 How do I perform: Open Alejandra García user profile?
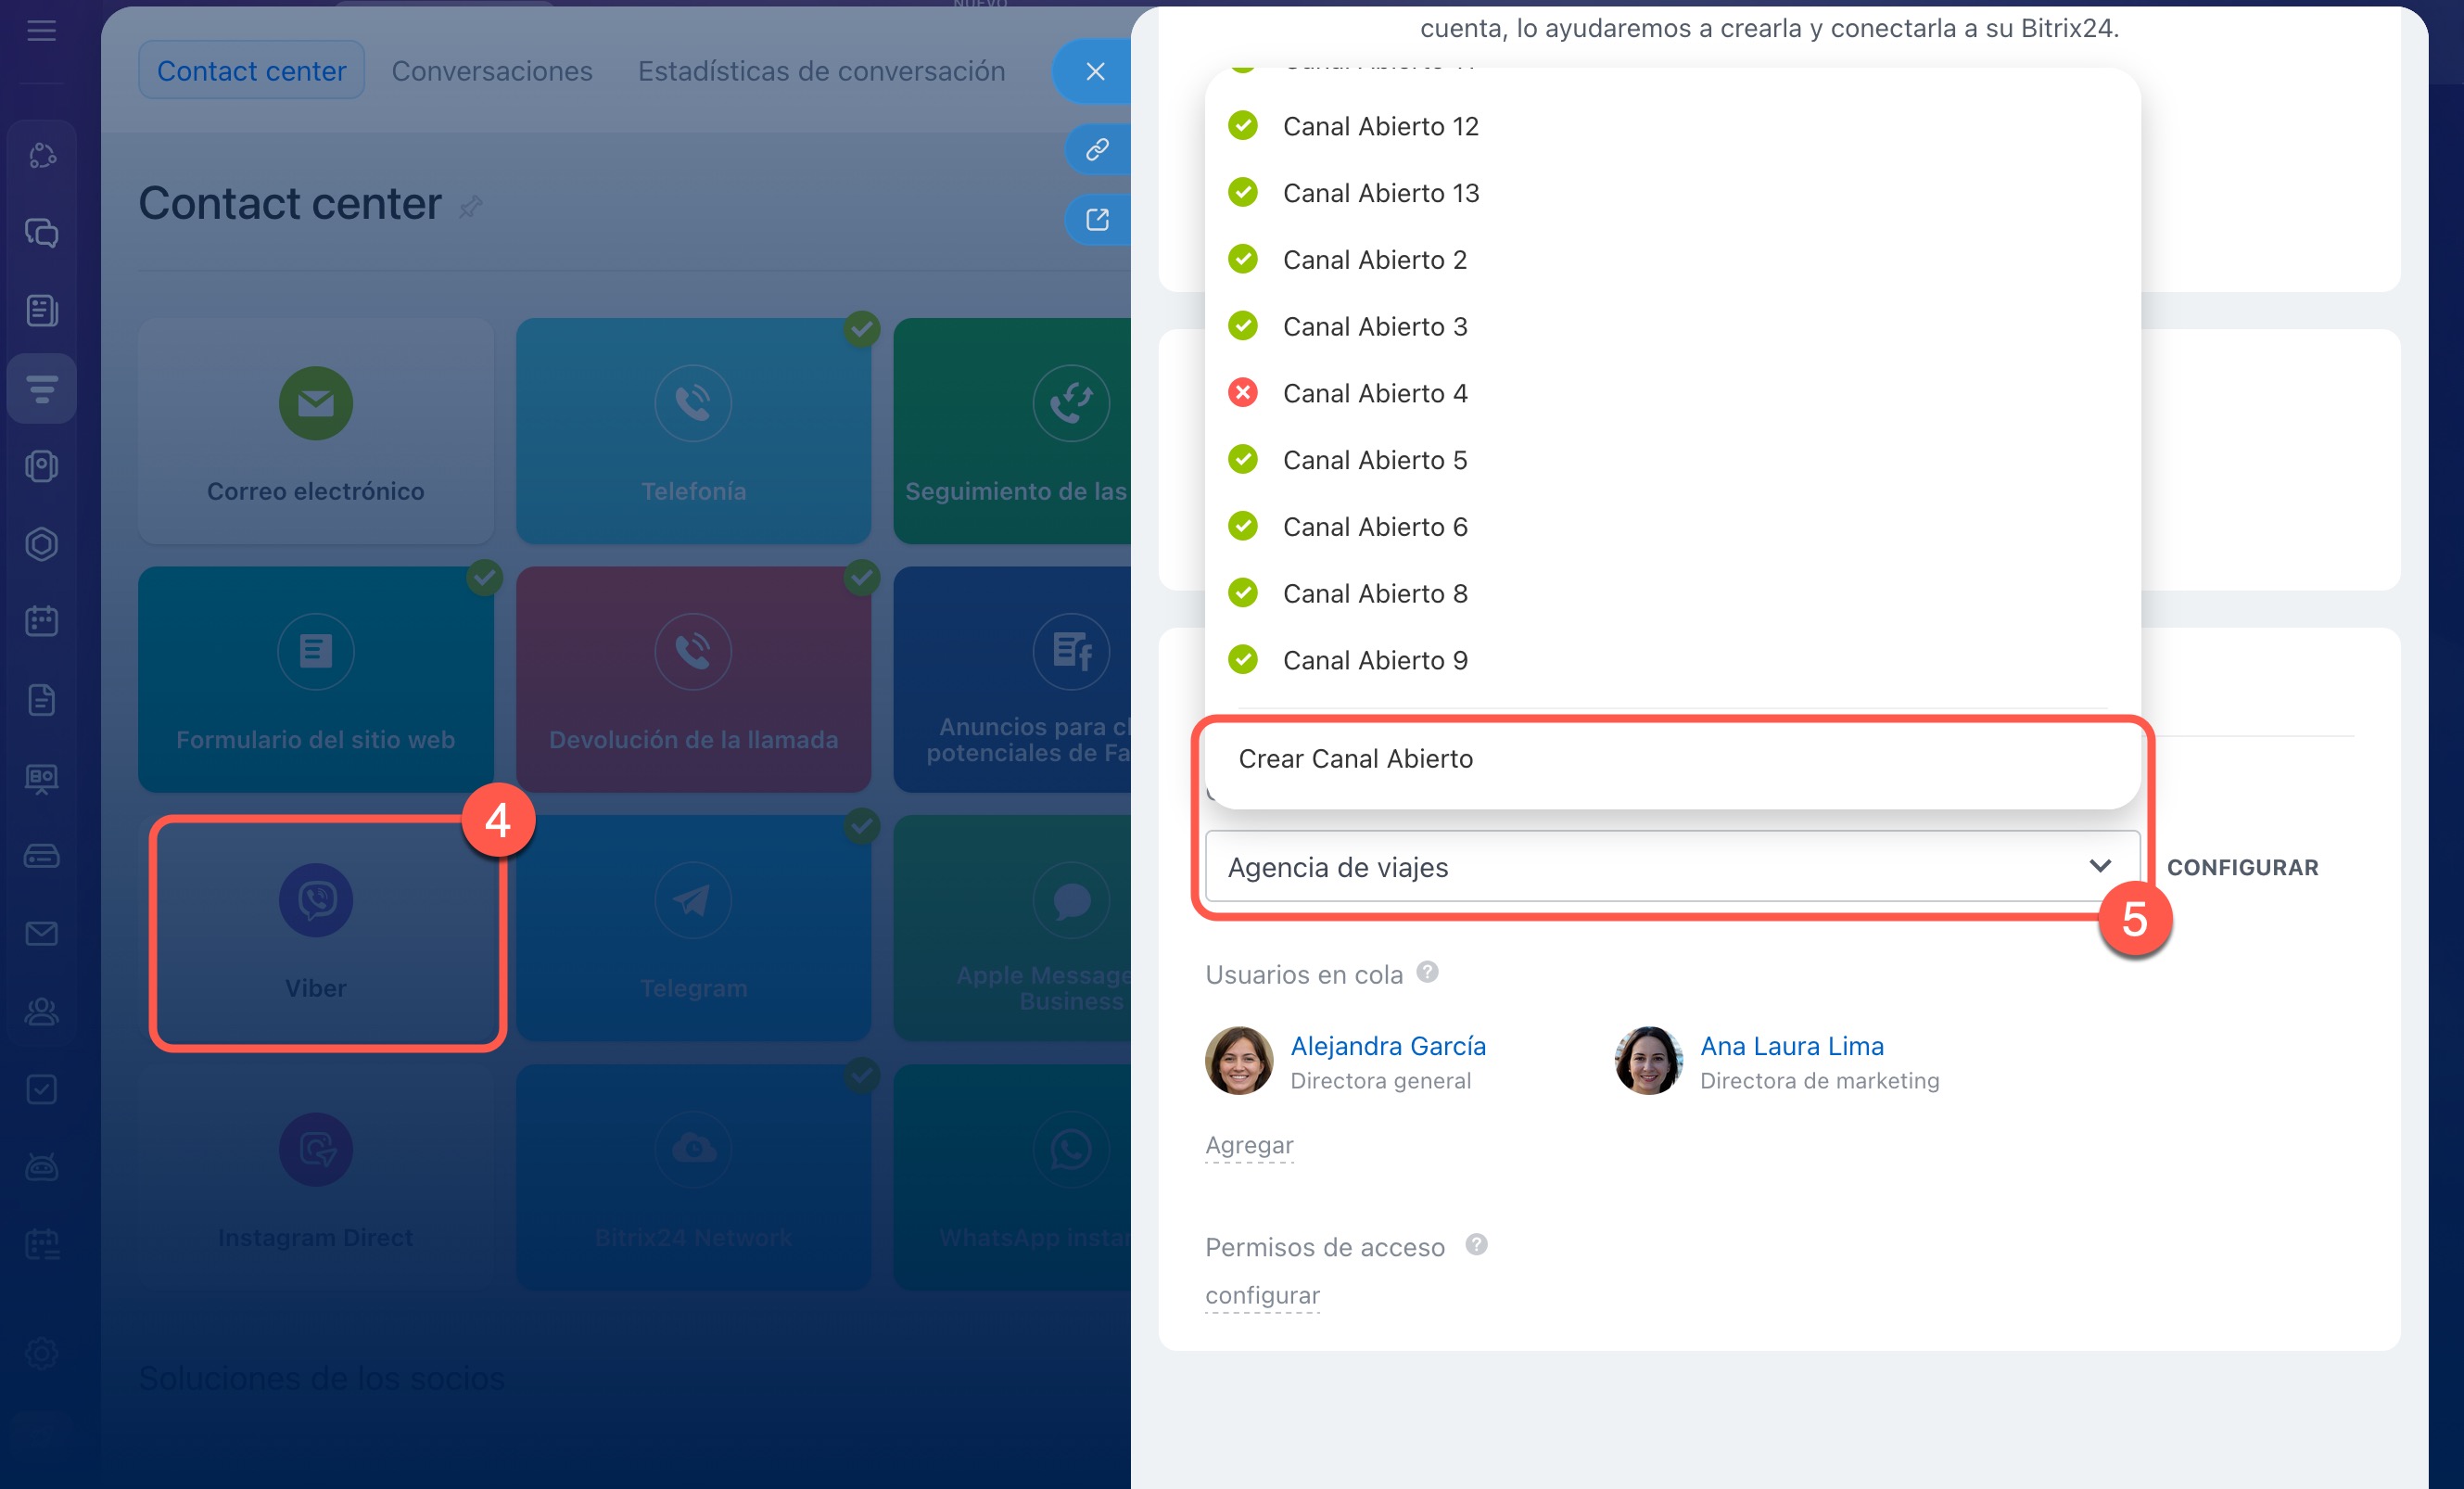click(1387, 1046)
